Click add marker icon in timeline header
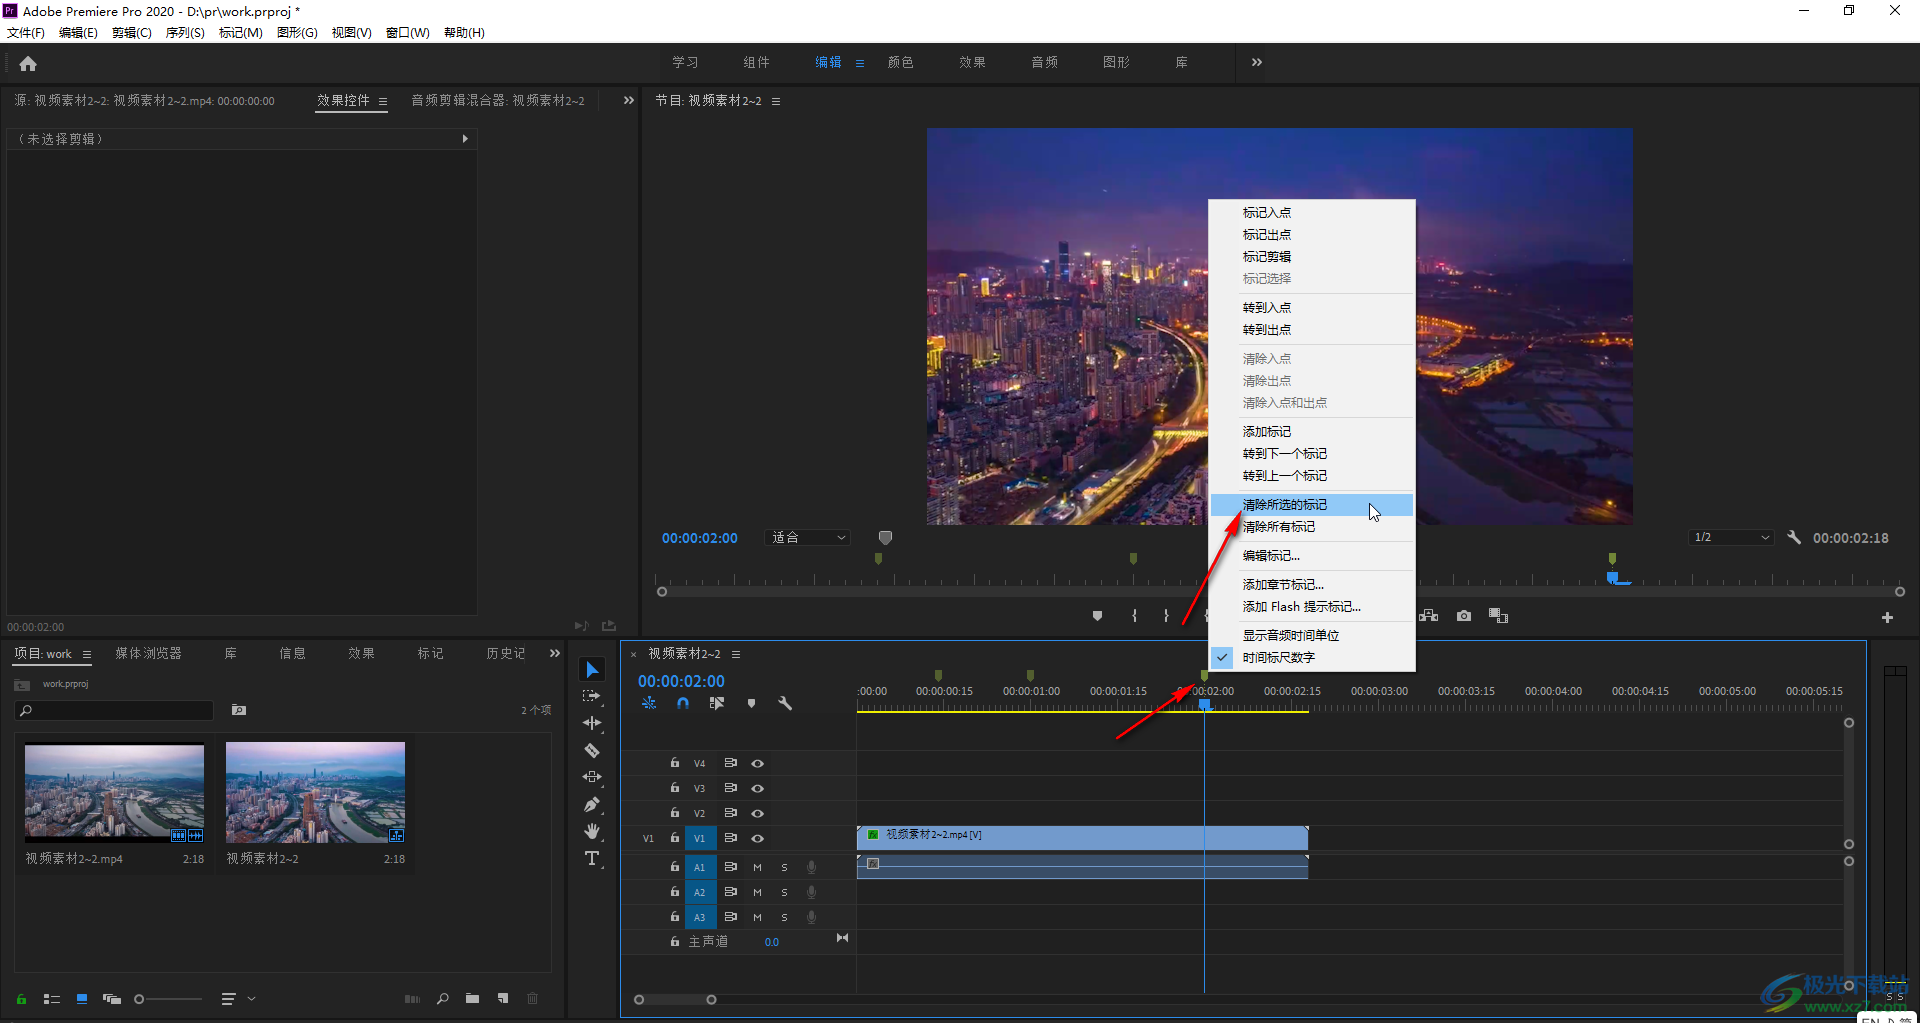The width and height of the screenshot is (1920, 1023). click(751, 703)
